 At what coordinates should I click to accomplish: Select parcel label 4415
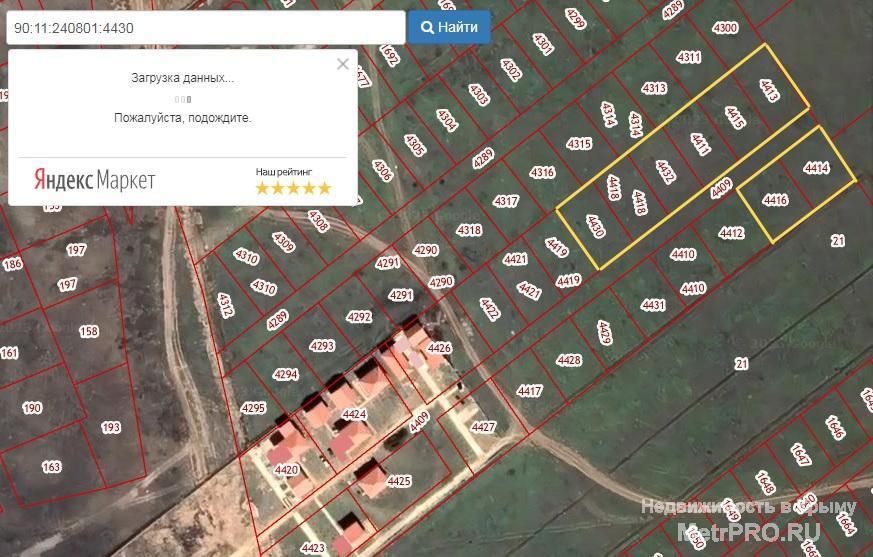tap(734, 118)
